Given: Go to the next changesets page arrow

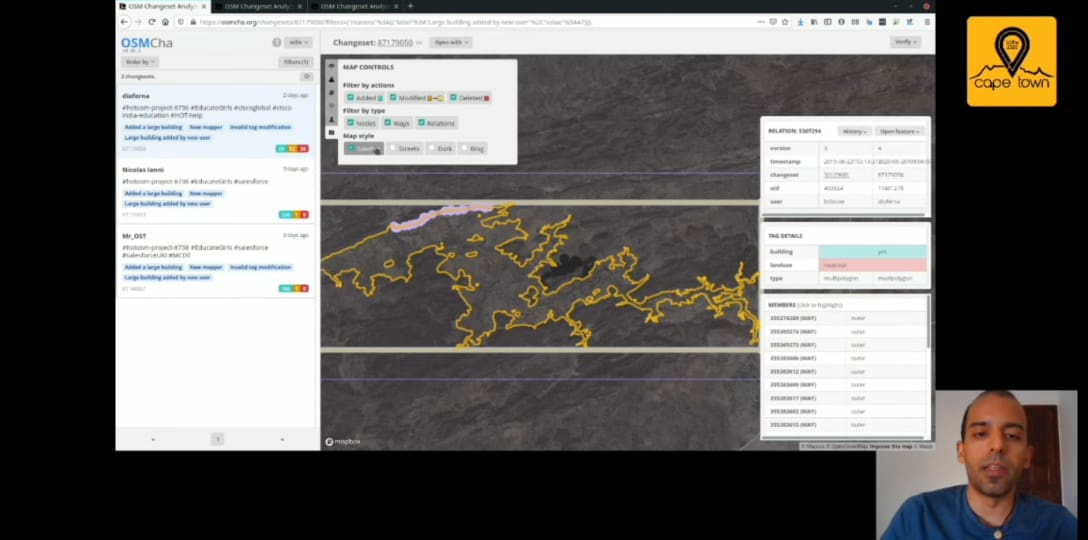Looking at the screenshot, I should [x=282, y=439].
